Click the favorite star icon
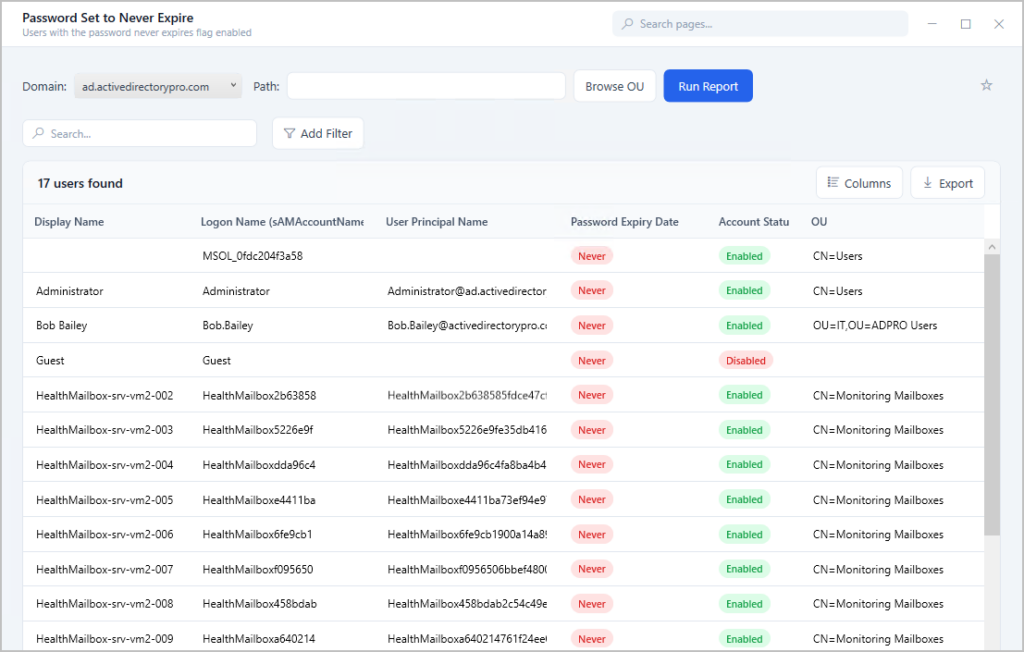This screenshot has width=1024, height=652. [986, 86]
